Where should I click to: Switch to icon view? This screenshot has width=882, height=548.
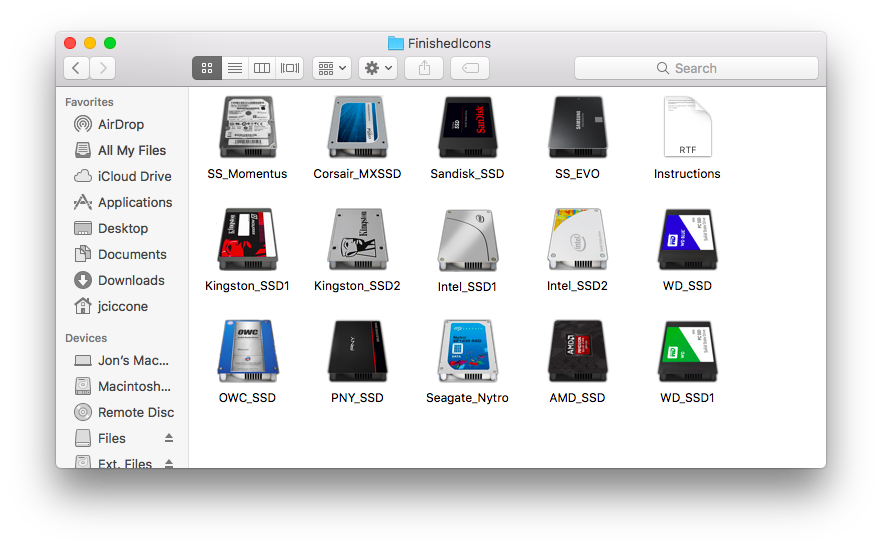[x=207, y=68]
